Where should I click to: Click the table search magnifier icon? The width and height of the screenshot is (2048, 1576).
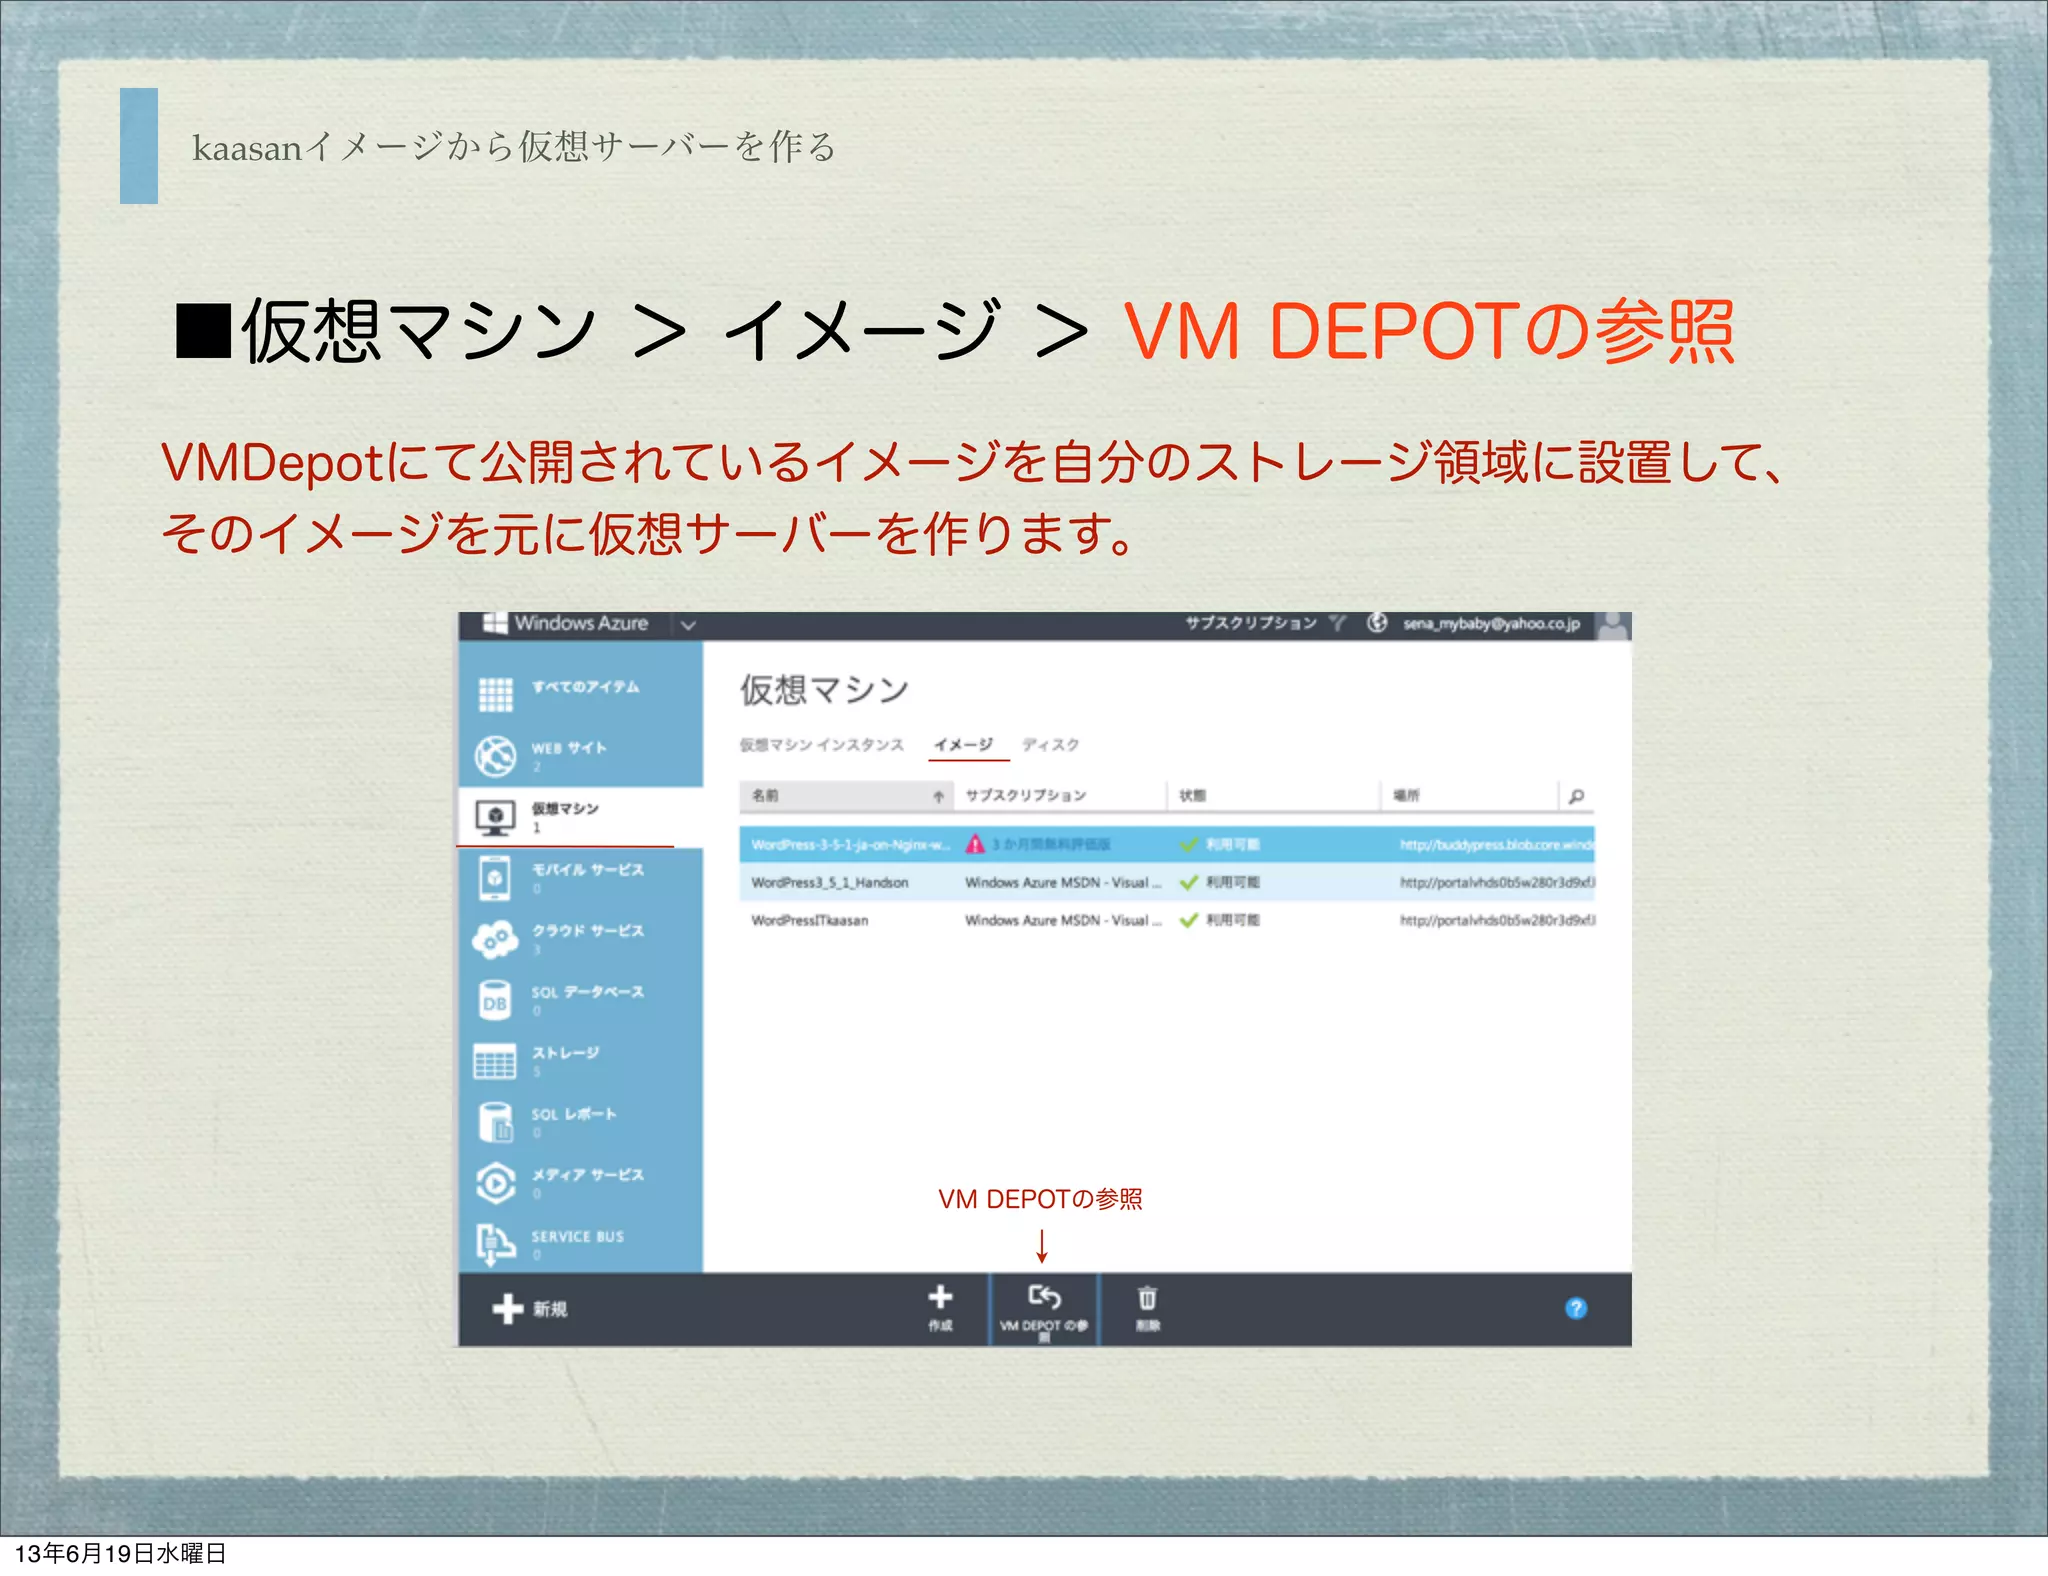click(x=1576, y=796)
